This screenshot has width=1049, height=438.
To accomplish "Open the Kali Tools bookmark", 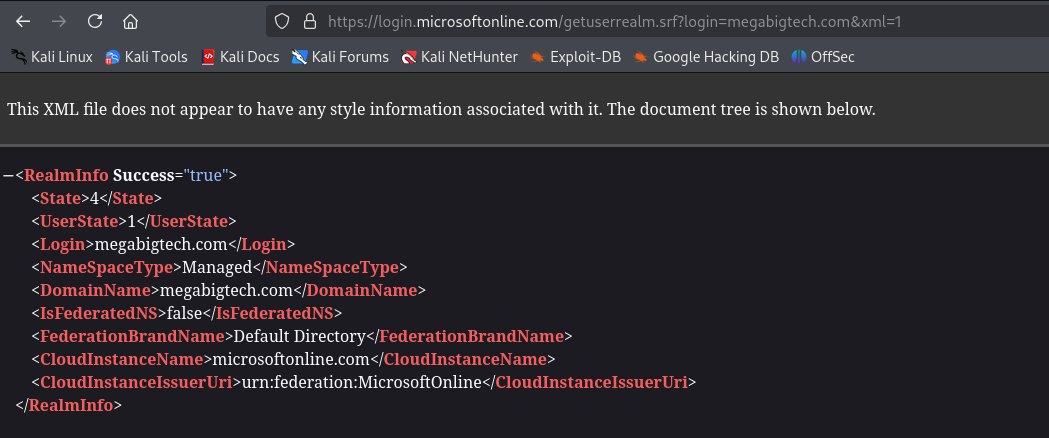I will [x=146, y=58].
